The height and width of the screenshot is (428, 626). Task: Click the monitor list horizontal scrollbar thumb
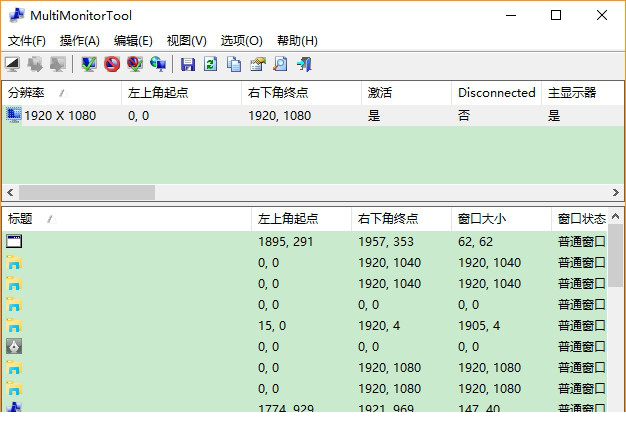coord(87,192)
